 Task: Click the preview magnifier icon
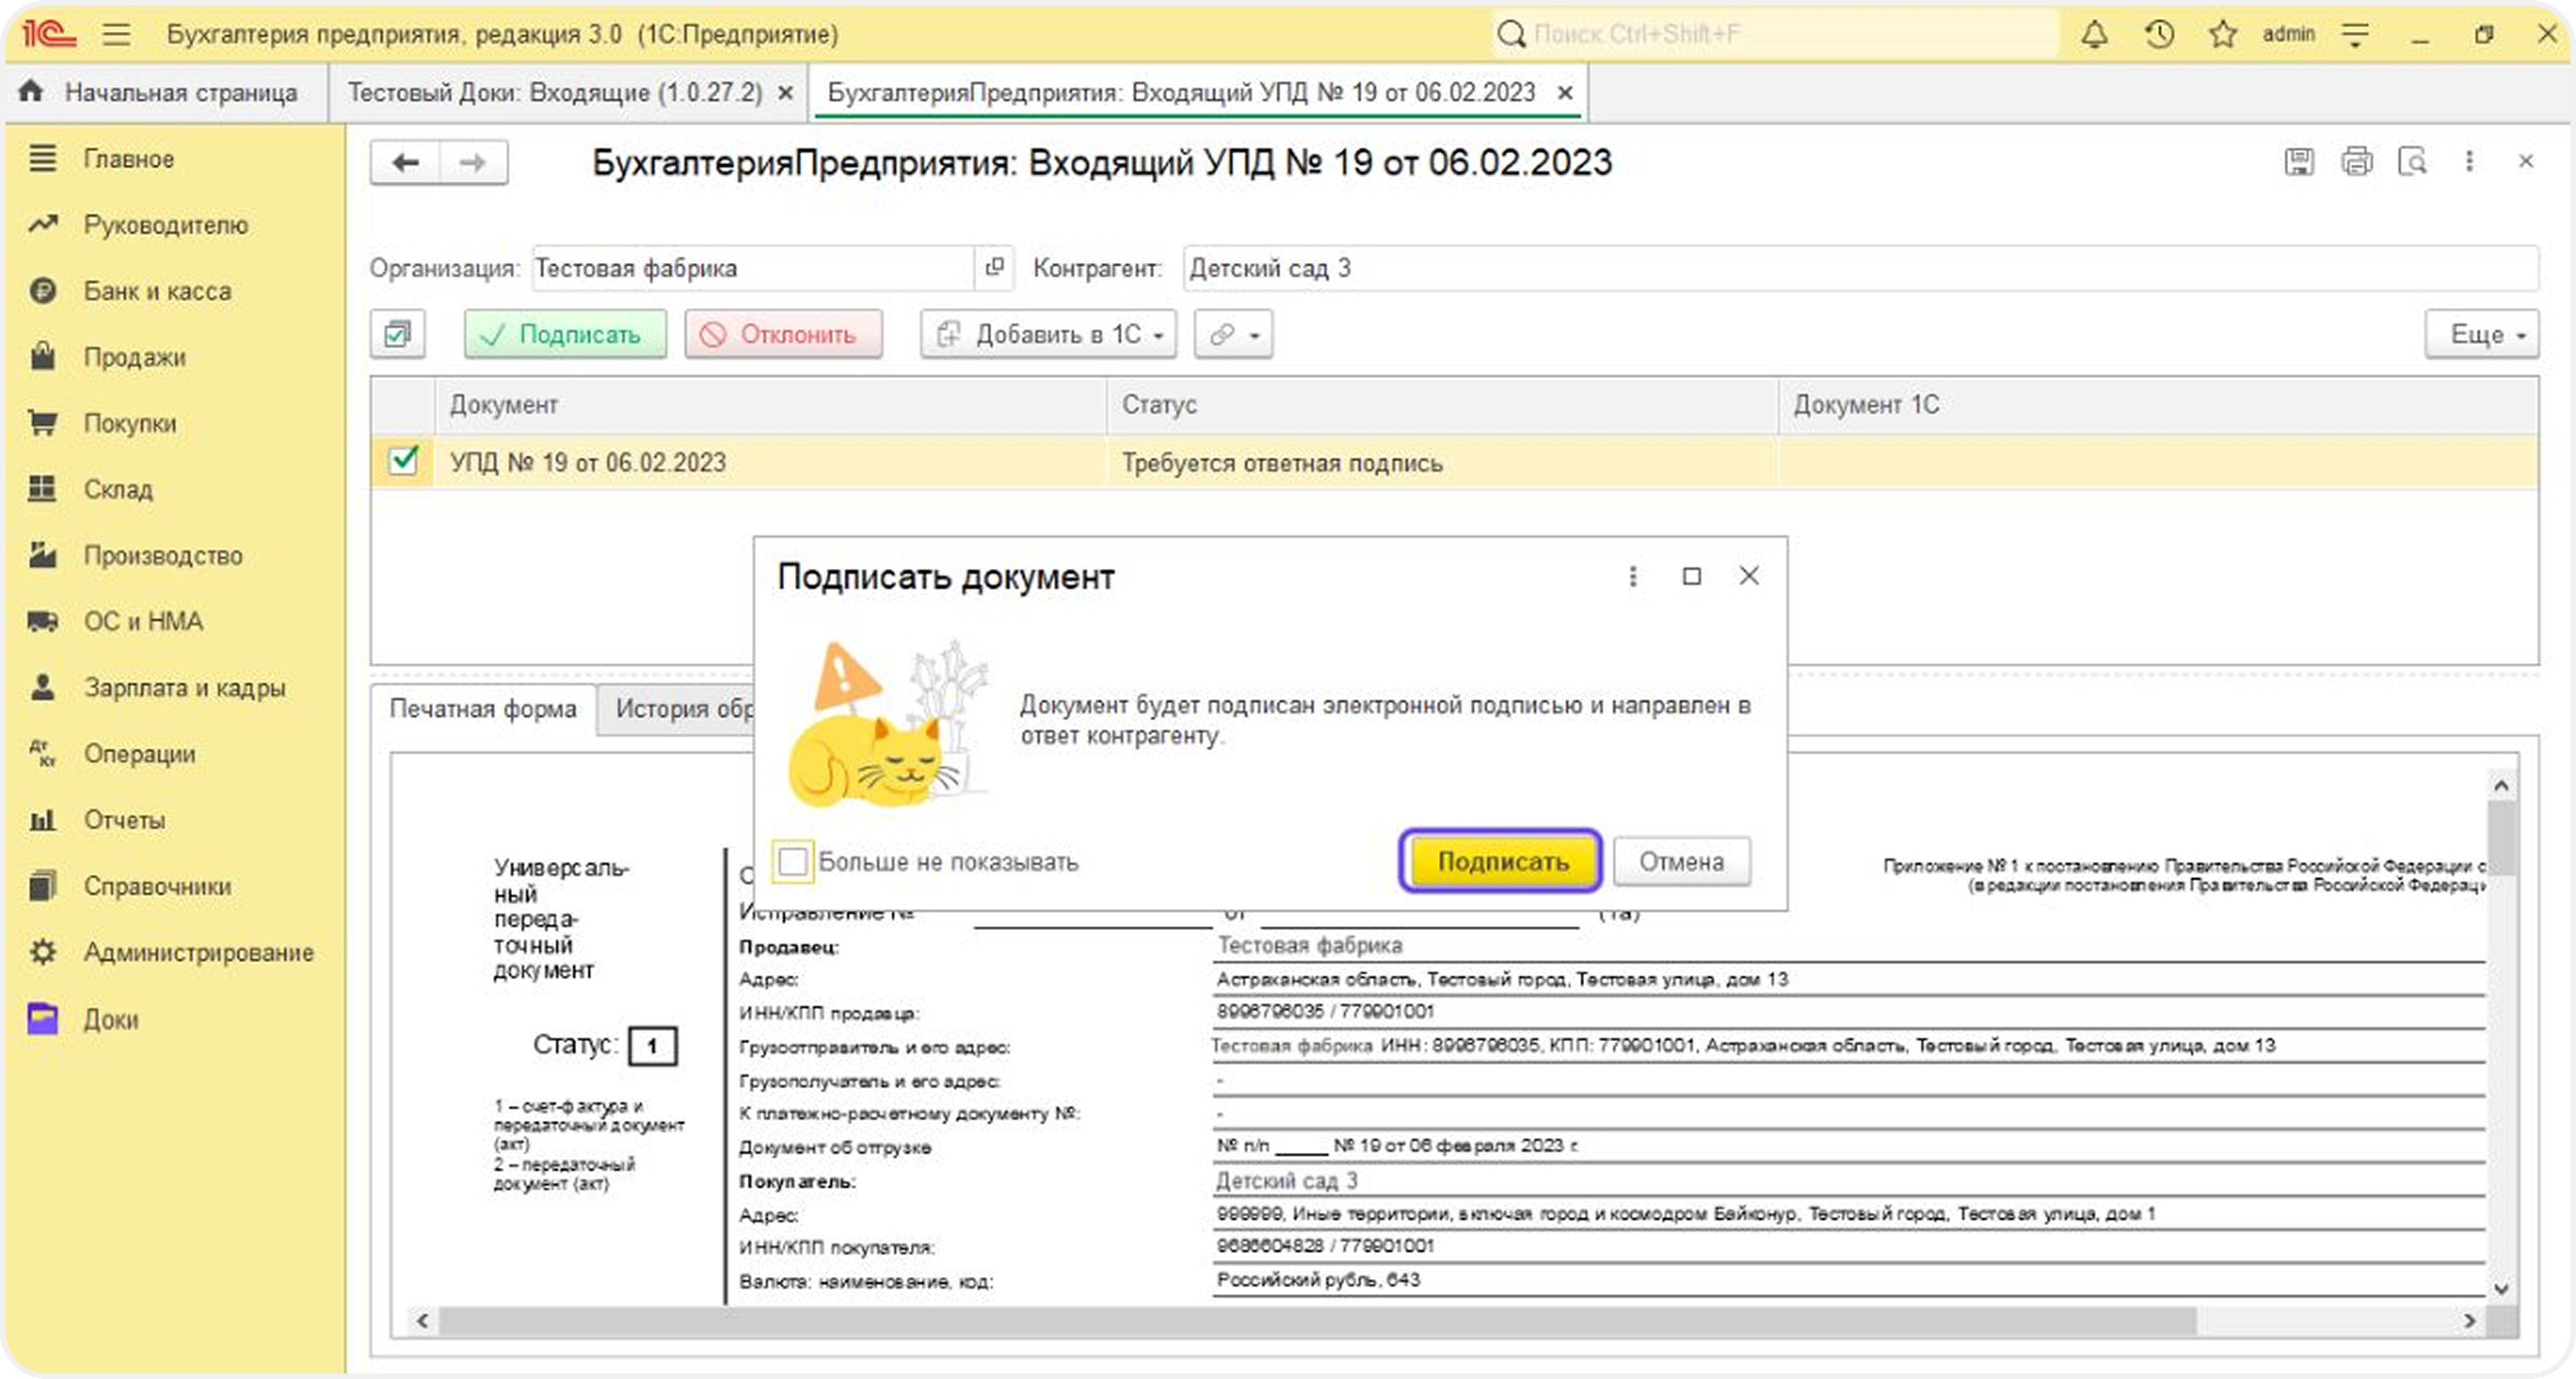click(x=2412, y=161)
